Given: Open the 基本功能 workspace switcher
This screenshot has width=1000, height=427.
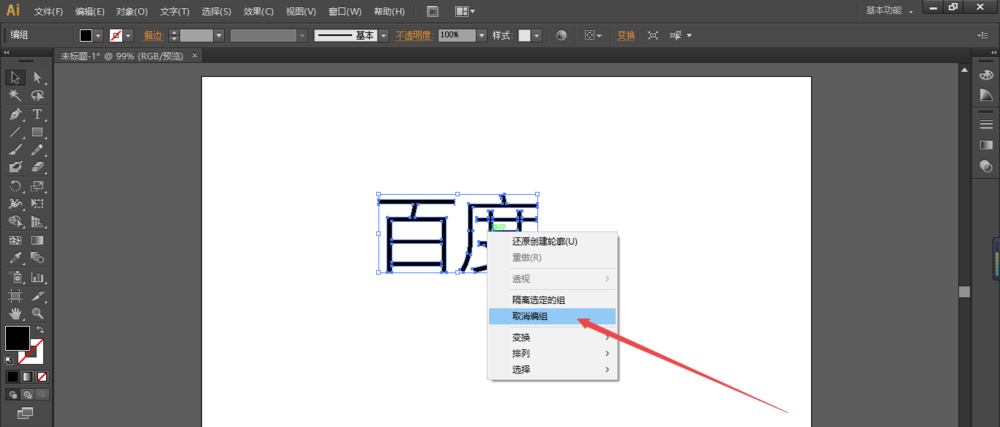Looking at the screenshot, I should [x=890, y=11].
